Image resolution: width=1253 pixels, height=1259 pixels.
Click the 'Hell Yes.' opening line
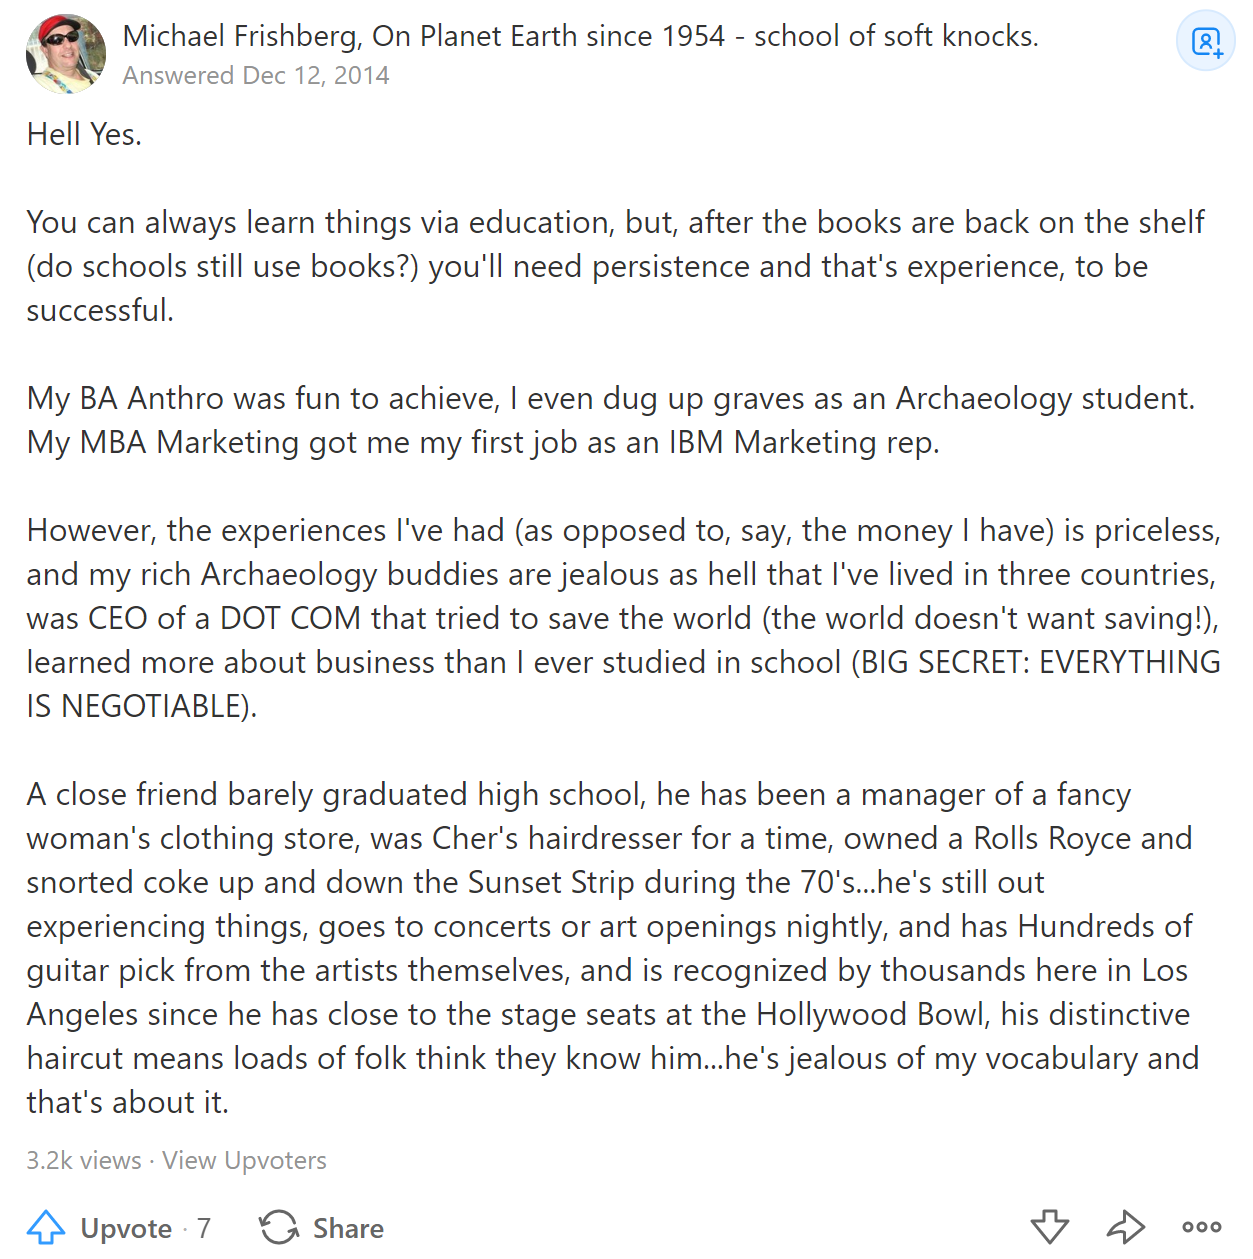(84, 134)
